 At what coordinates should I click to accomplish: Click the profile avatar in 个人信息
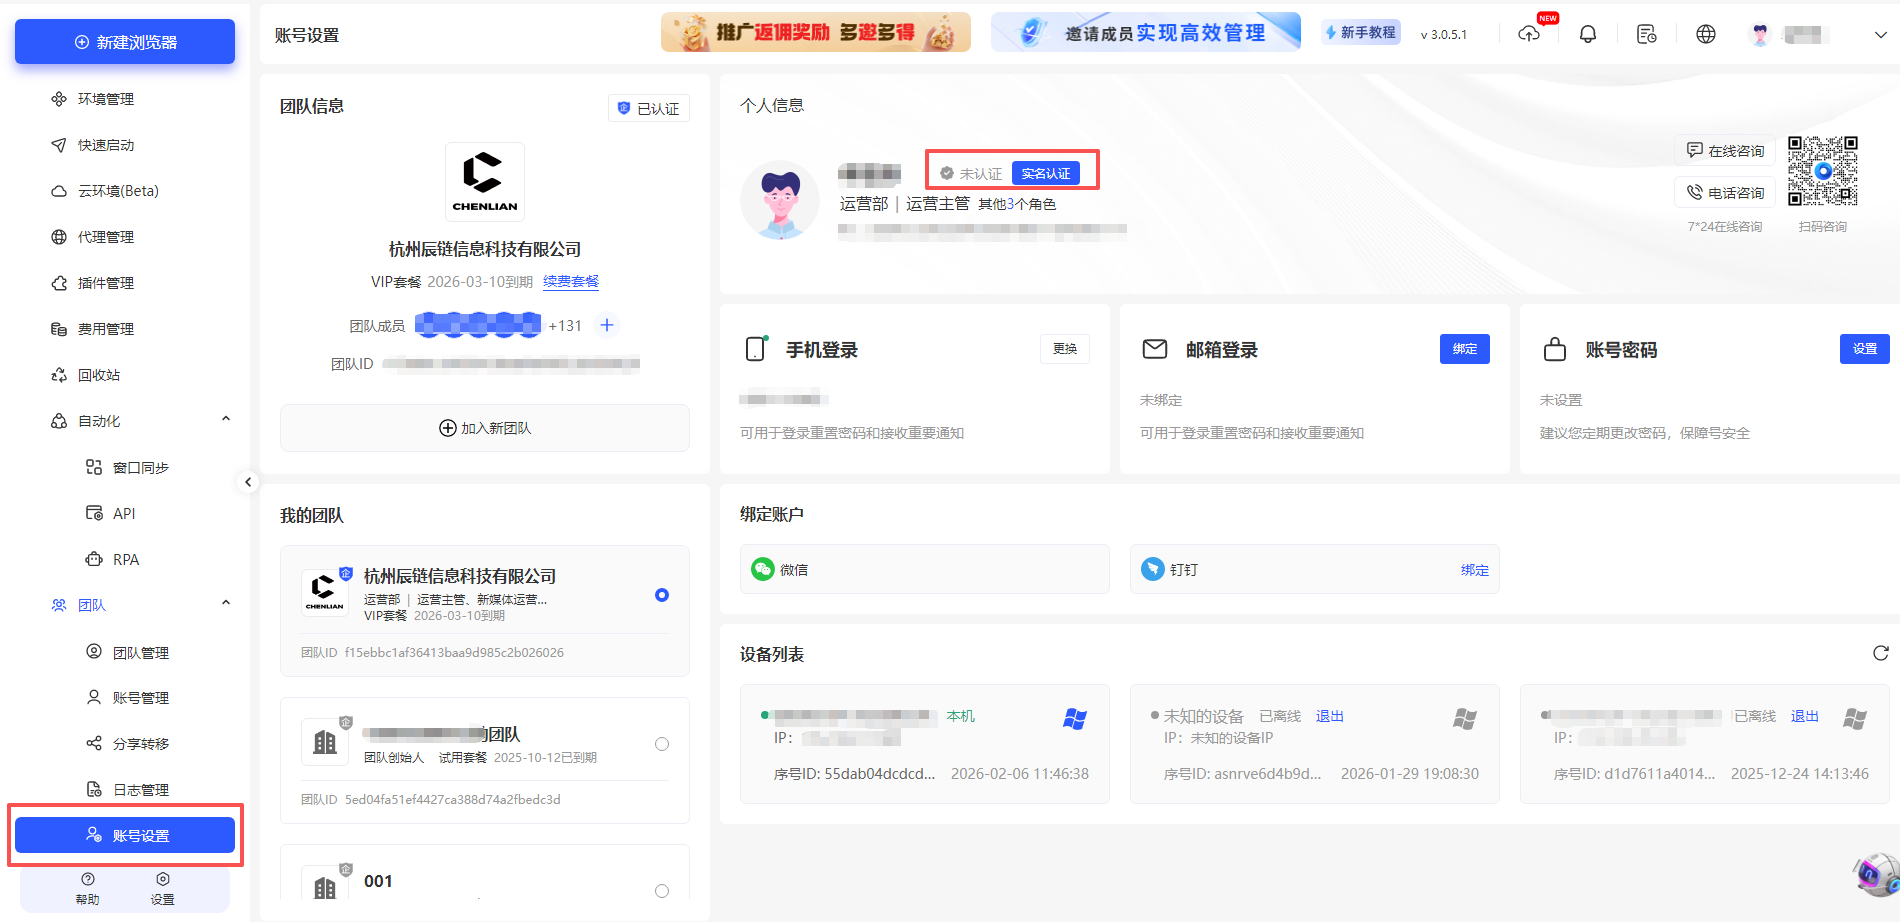[780, 200]
